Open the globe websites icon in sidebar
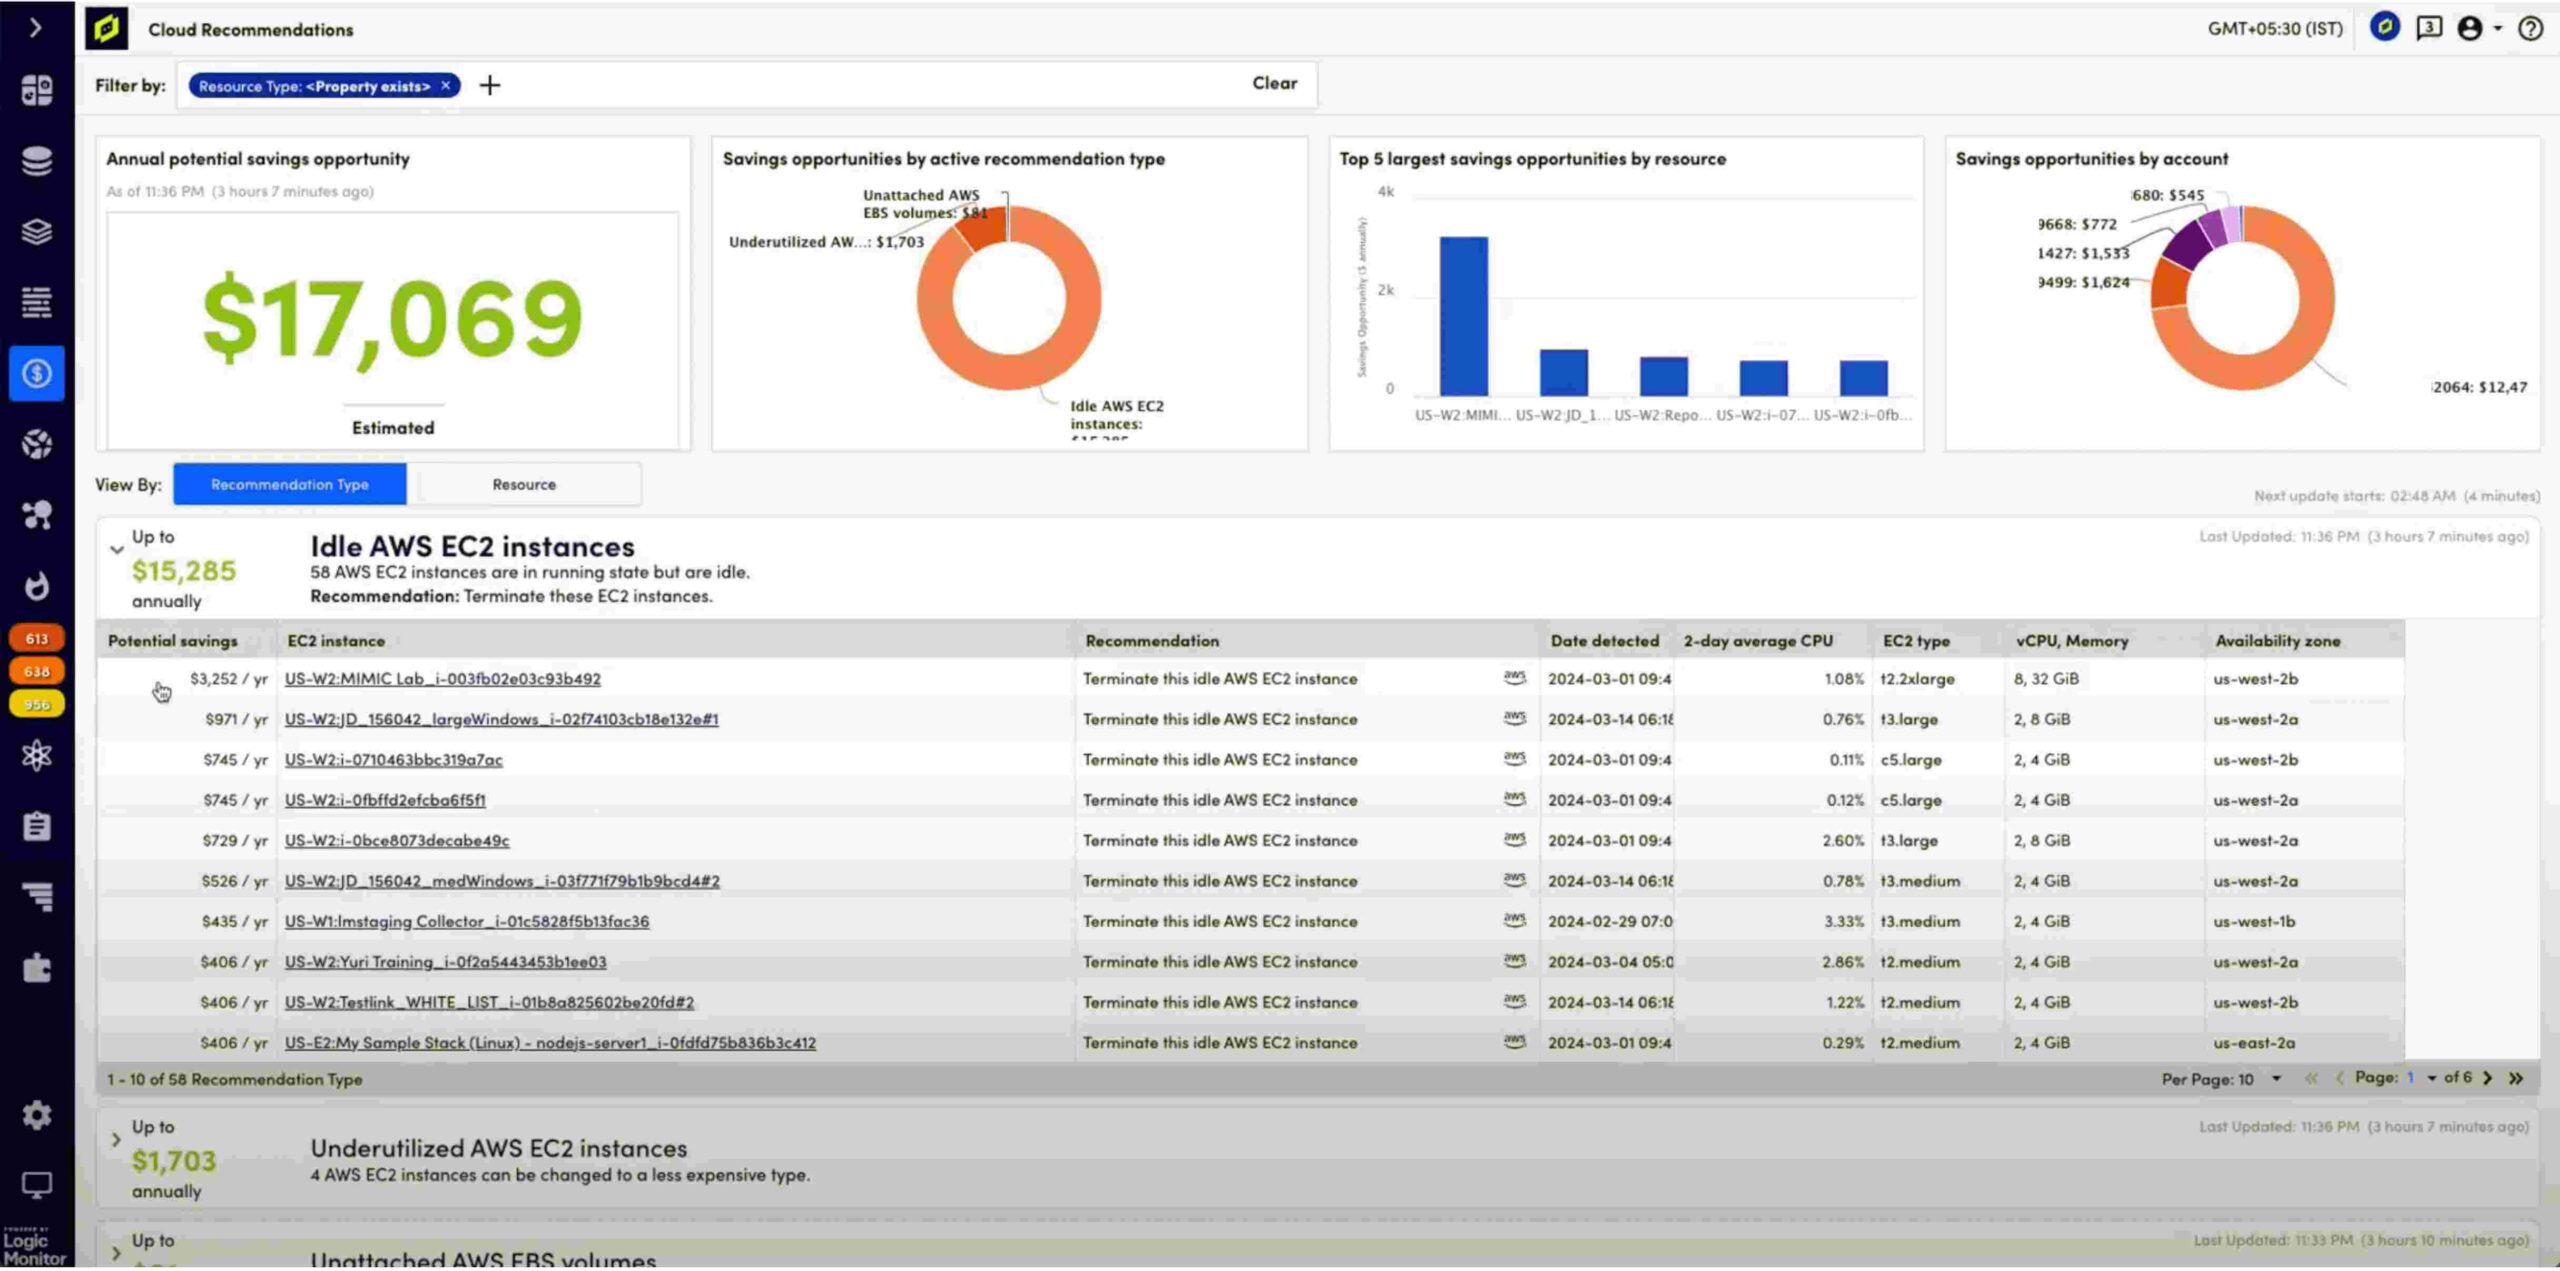 (x=37, y=444)
